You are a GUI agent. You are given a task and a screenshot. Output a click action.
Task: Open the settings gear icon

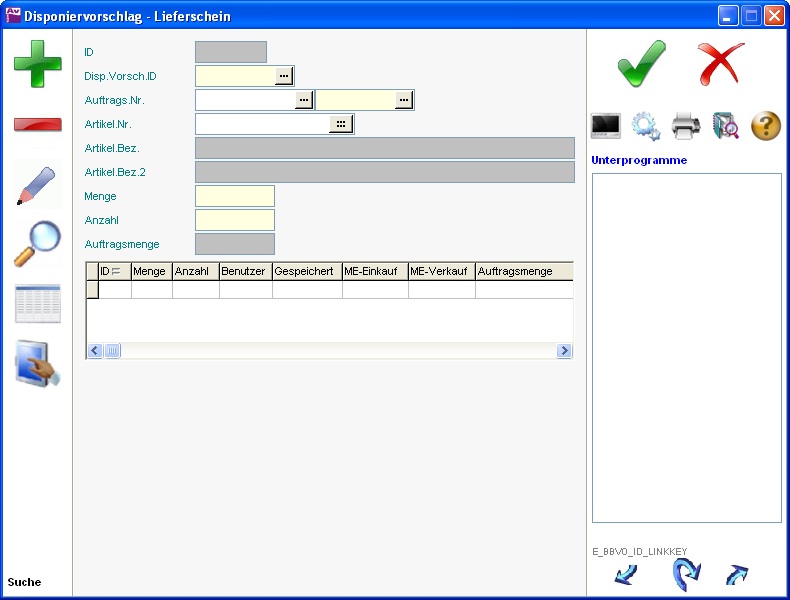click(x=646, y=126)
